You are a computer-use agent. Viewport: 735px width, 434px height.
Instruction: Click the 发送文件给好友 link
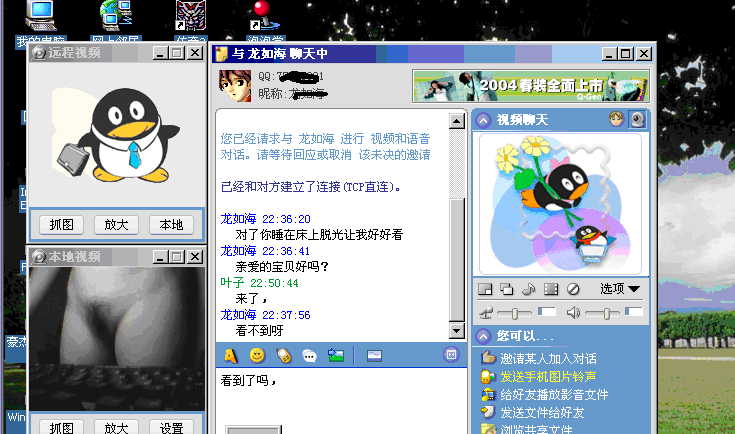(x=542, y=412)
